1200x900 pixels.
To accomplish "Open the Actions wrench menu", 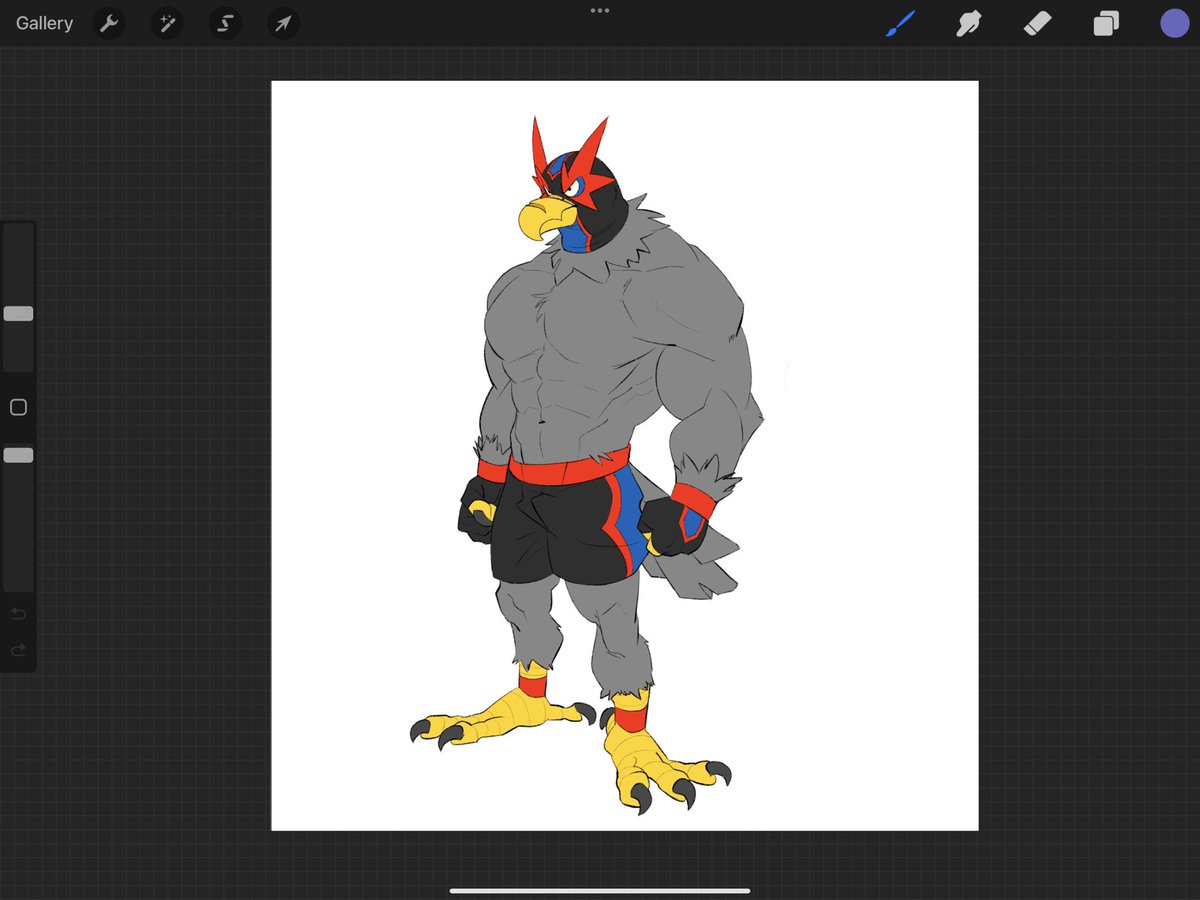I will click(109, 23).
